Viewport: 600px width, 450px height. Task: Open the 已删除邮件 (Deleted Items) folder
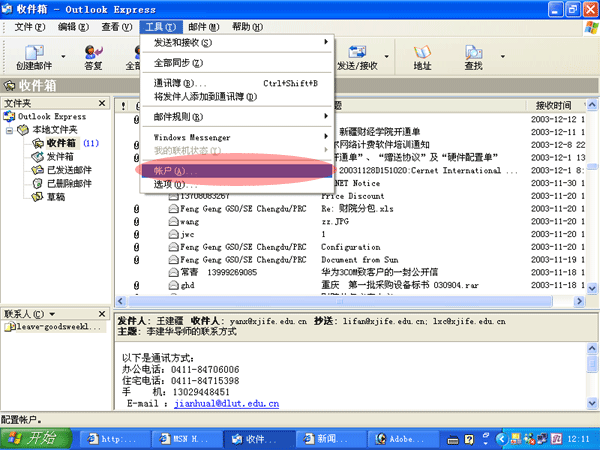pyautogui.click(x=69, y=184)
